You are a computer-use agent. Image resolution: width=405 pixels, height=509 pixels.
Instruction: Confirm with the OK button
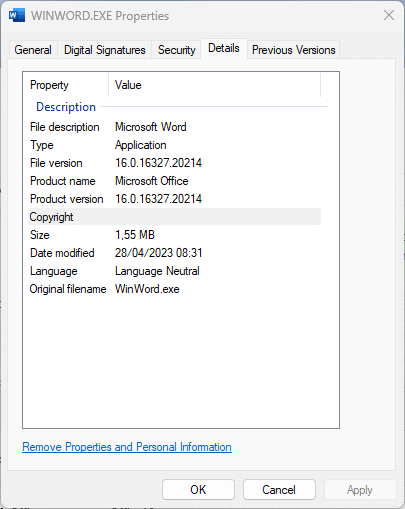[198, 490]
